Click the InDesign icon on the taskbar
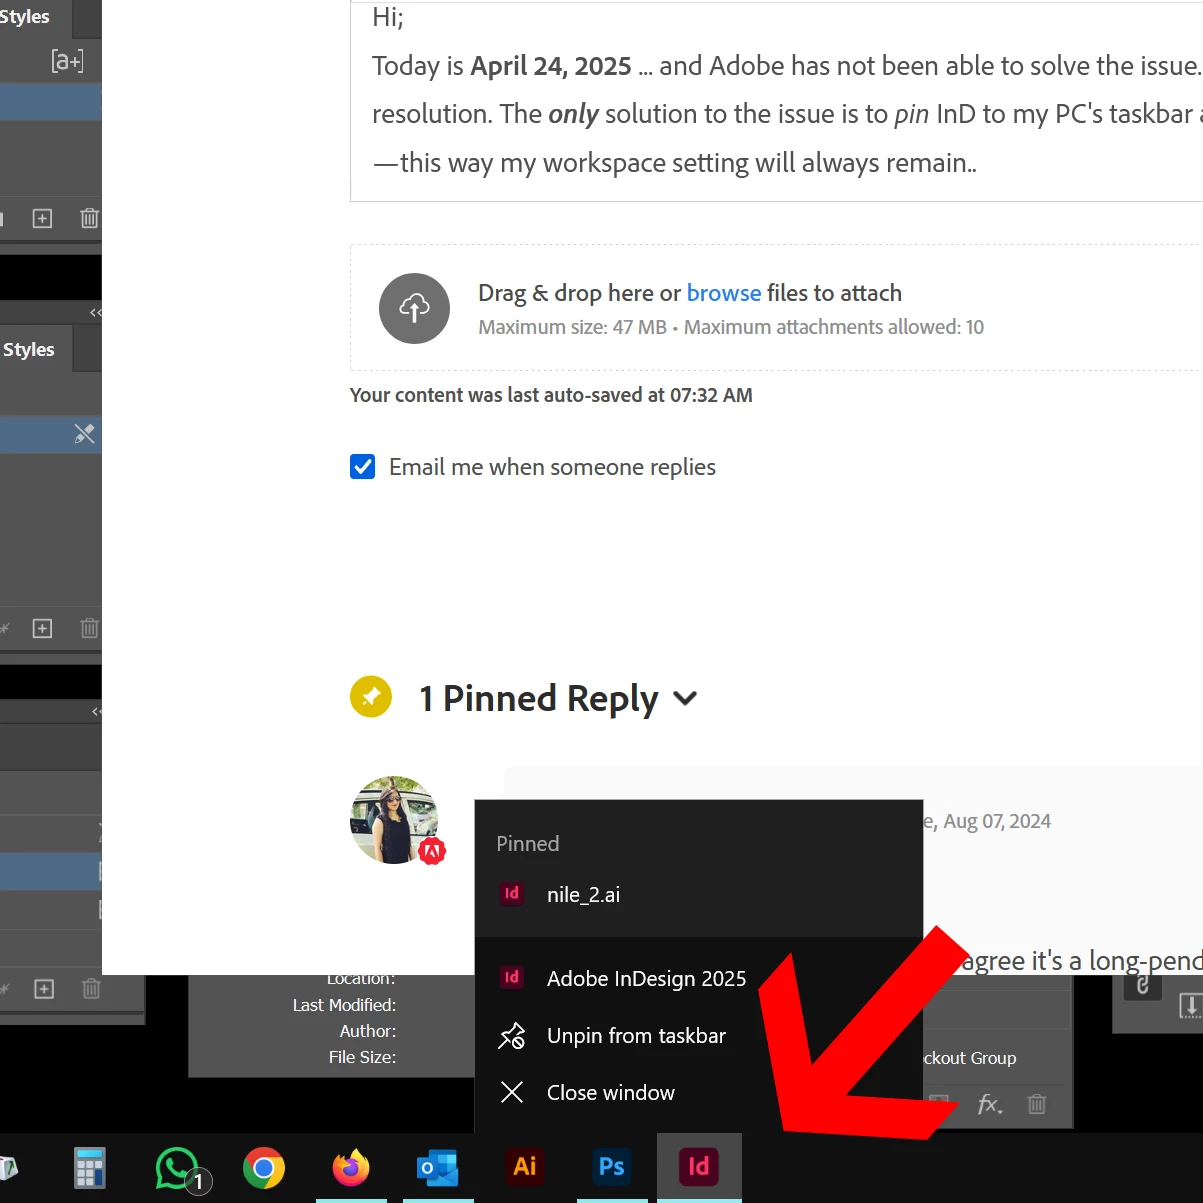This screenshot has height=1203, width=1203. click(699, 1166)
